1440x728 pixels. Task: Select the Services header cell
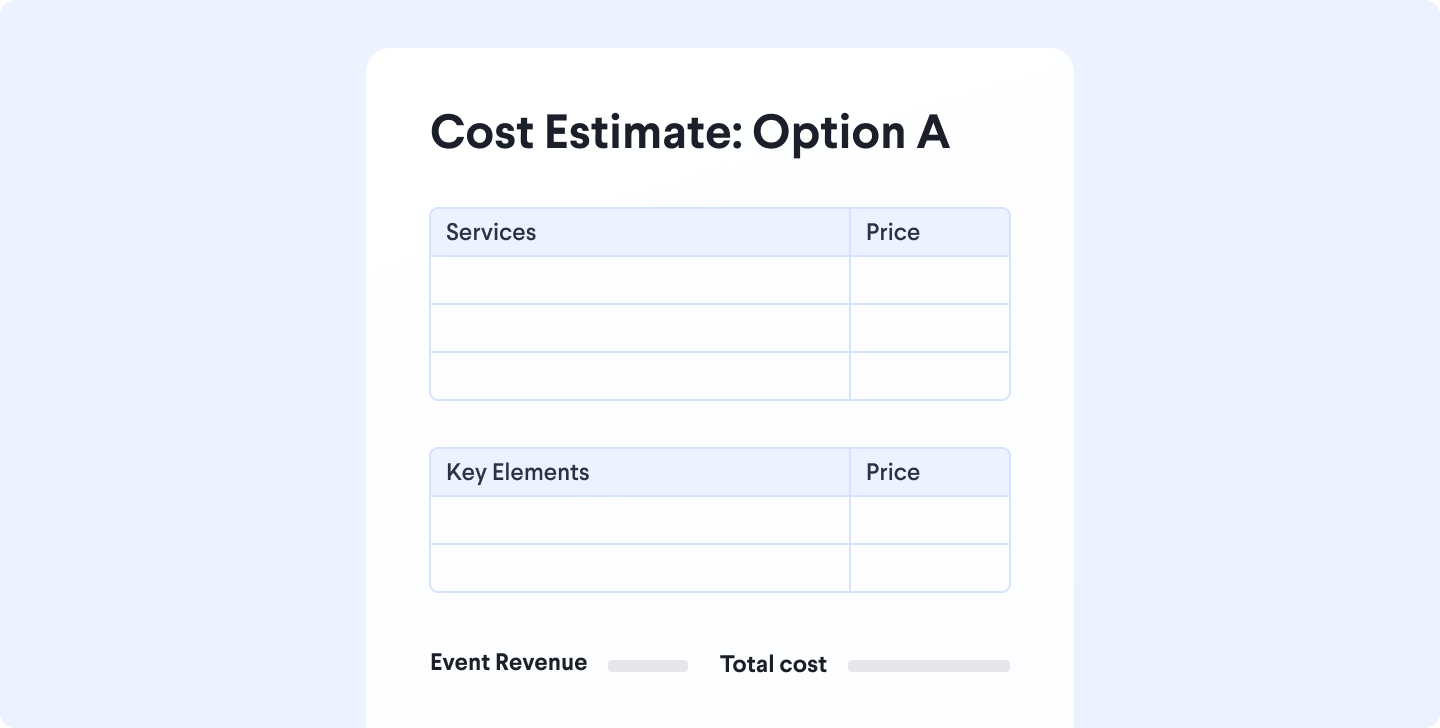640,232
